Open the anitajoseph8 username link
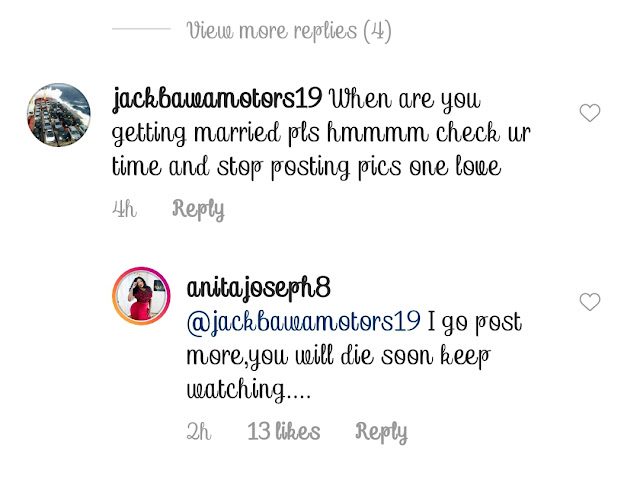This screenshot has height=486, width=640. coord(258,288)
